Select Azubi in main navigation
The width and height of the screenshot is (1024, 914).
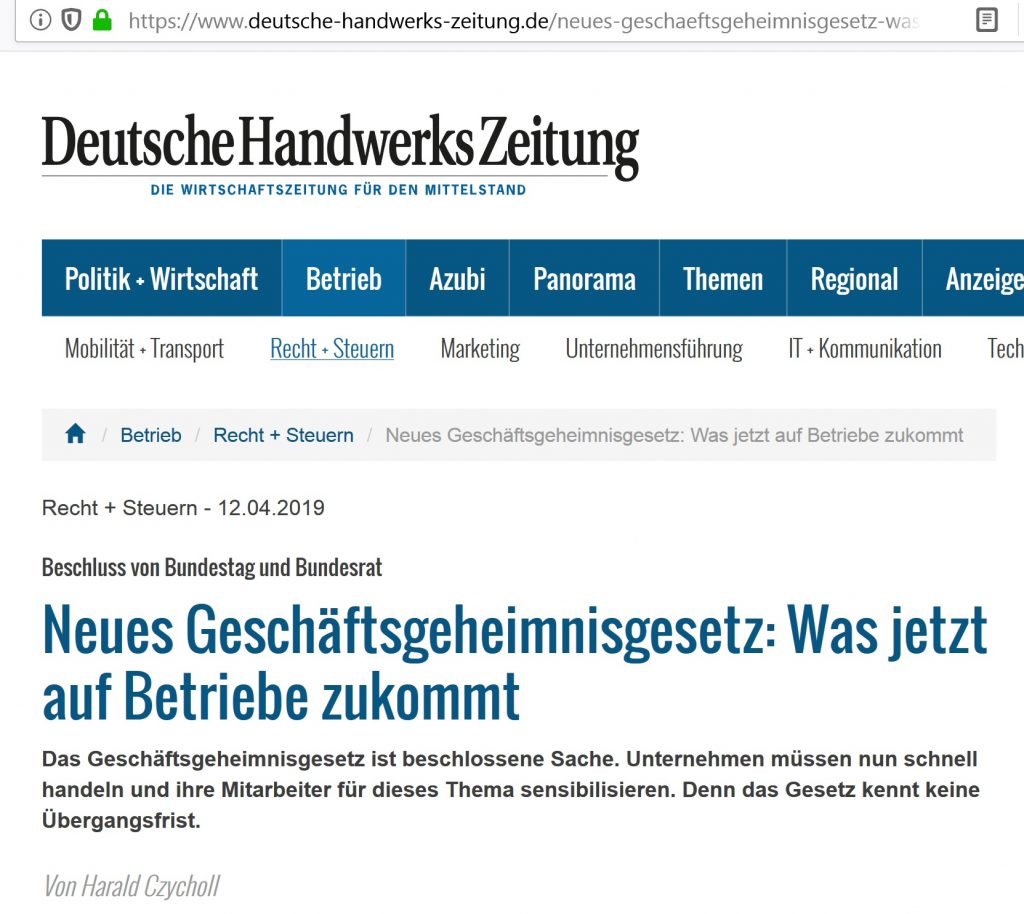point(457,279)
